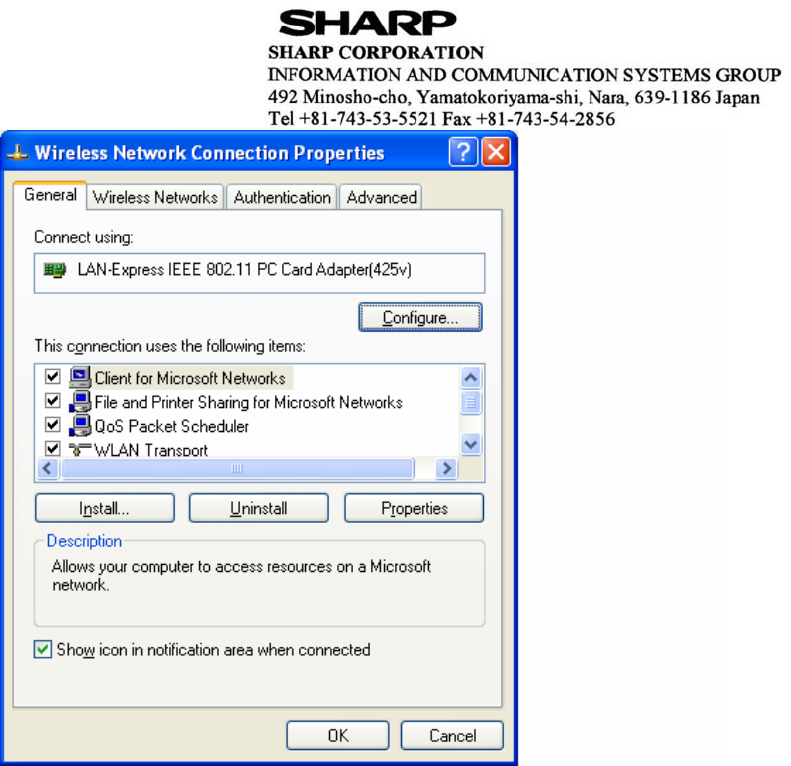
Task: Click the File and Printer Sharing icon
Action: click(80, 402)
